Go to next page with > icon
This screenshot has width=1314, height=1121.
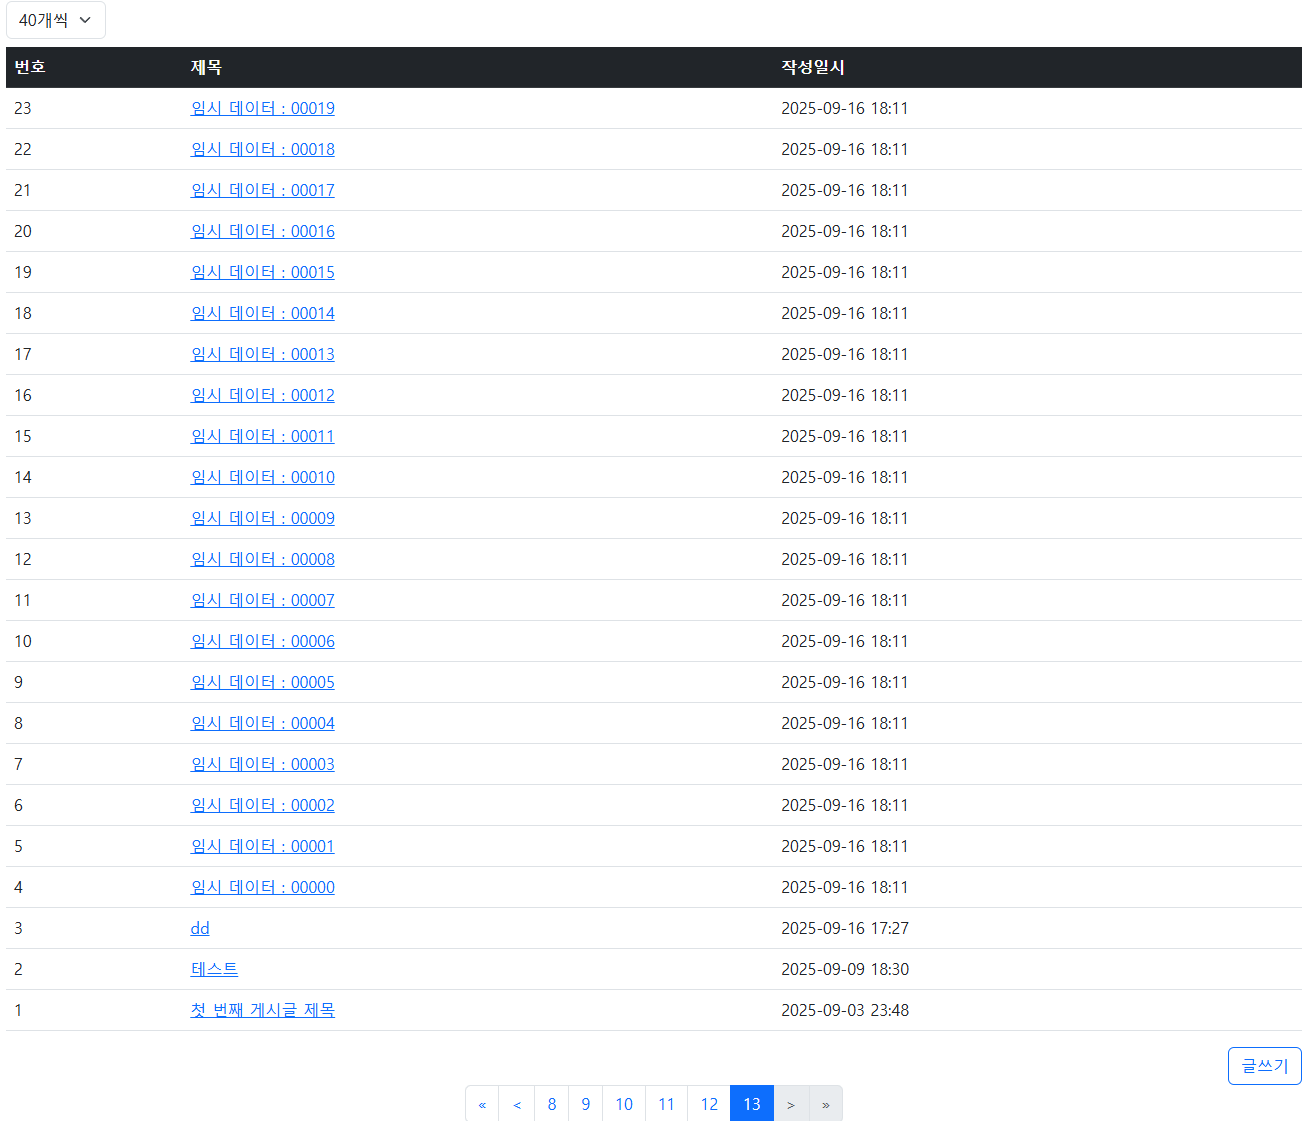click(x=791, y=1104)
